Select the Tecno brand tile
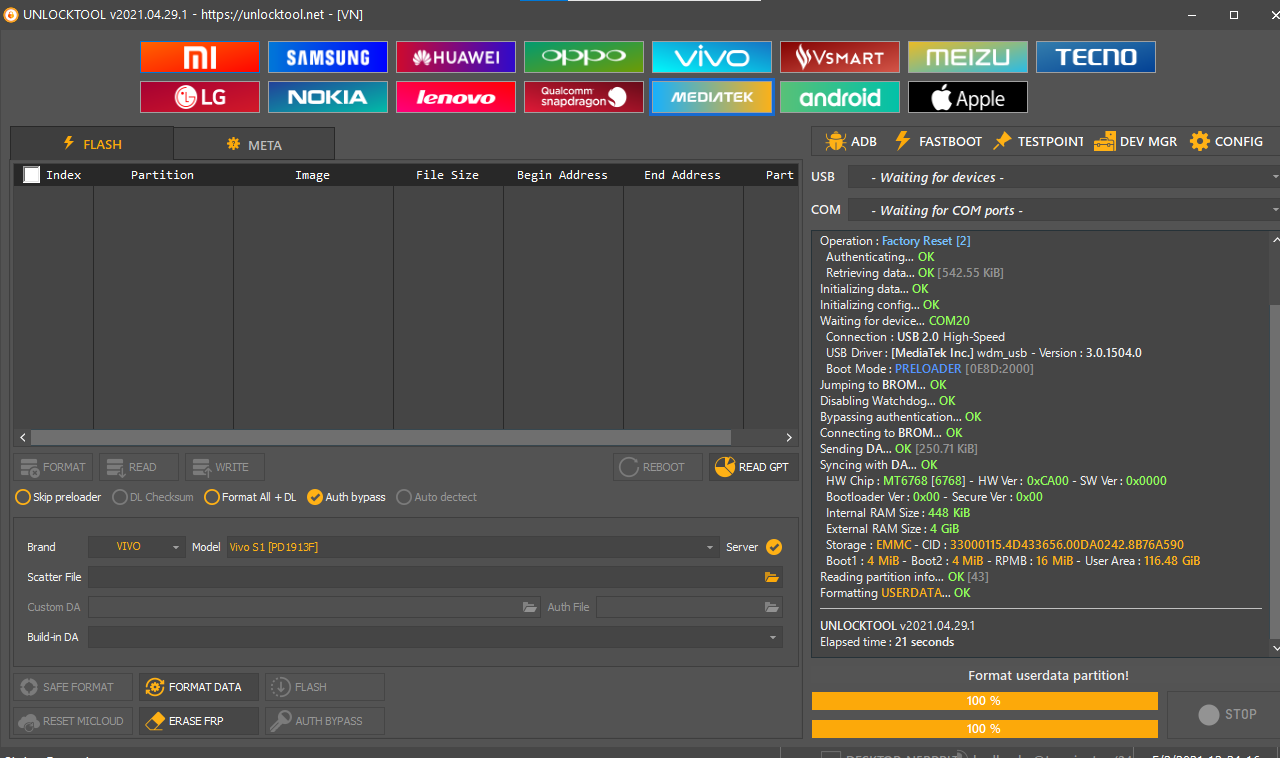The image size is (1280, 758). point(1096,57)
